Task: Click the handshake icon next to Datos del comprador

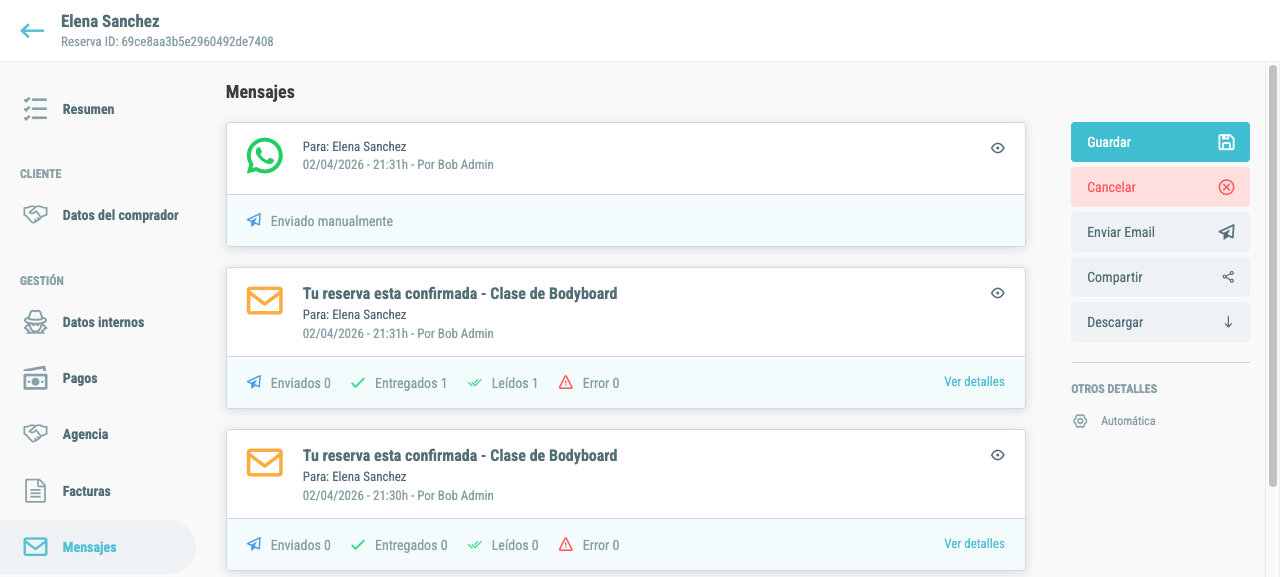Action: (35, 215)
